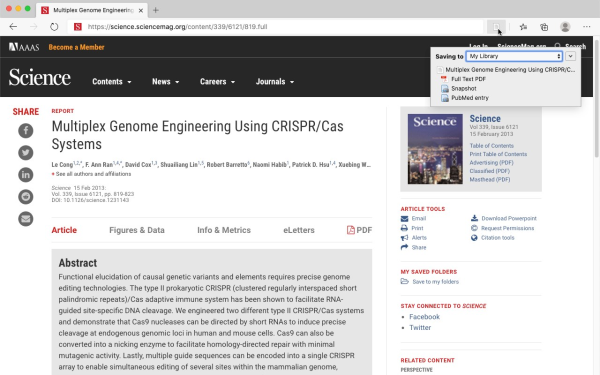Switch to the eLetters tab
600x375 pixels.
pos(299,230)
